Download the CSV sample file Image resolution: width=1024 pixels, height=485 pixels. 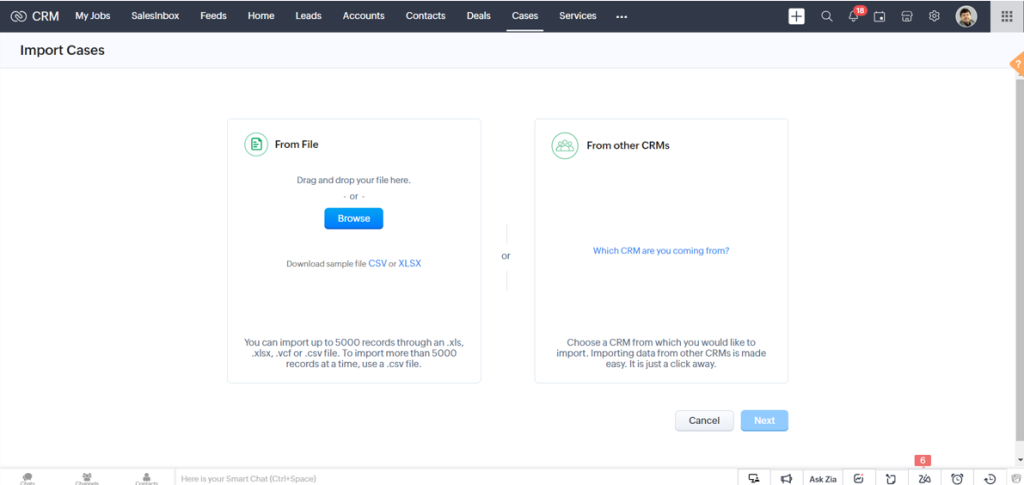(377, 263)
